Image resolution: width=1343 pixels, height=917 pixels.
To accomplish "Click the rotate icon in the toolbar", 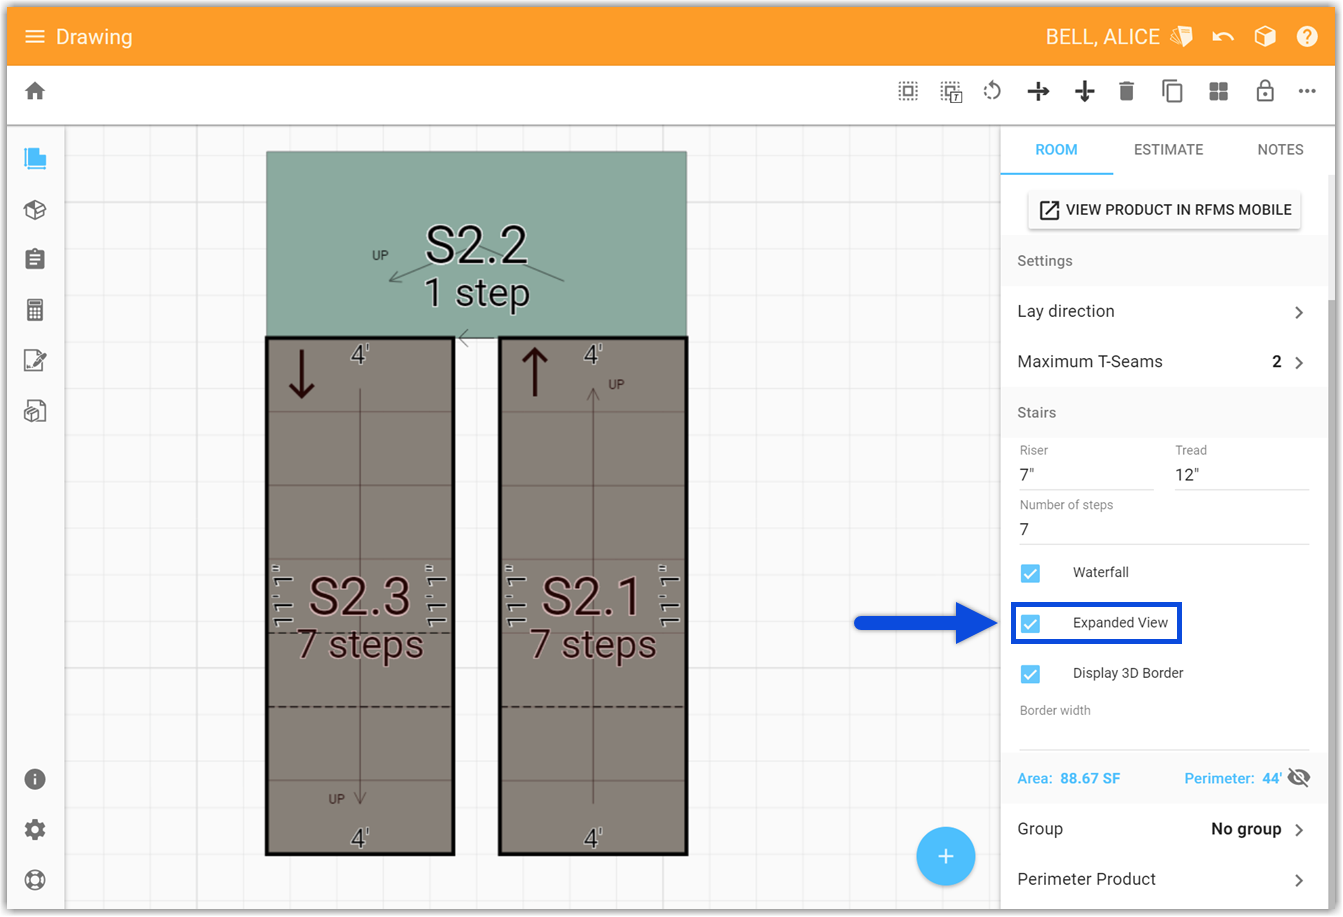I will (x=992, y=91).
